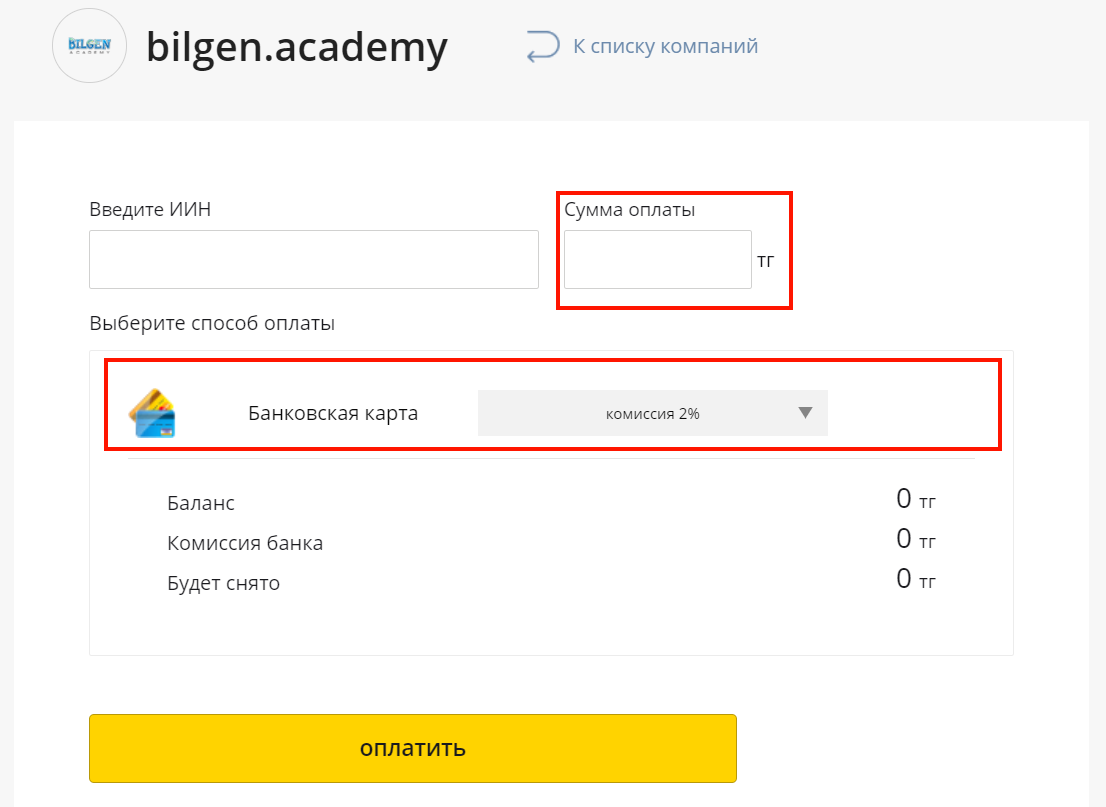Open the 'комиссия 2%' dropdown
This screenshot has height=807, width=1106.
(652, 413)
